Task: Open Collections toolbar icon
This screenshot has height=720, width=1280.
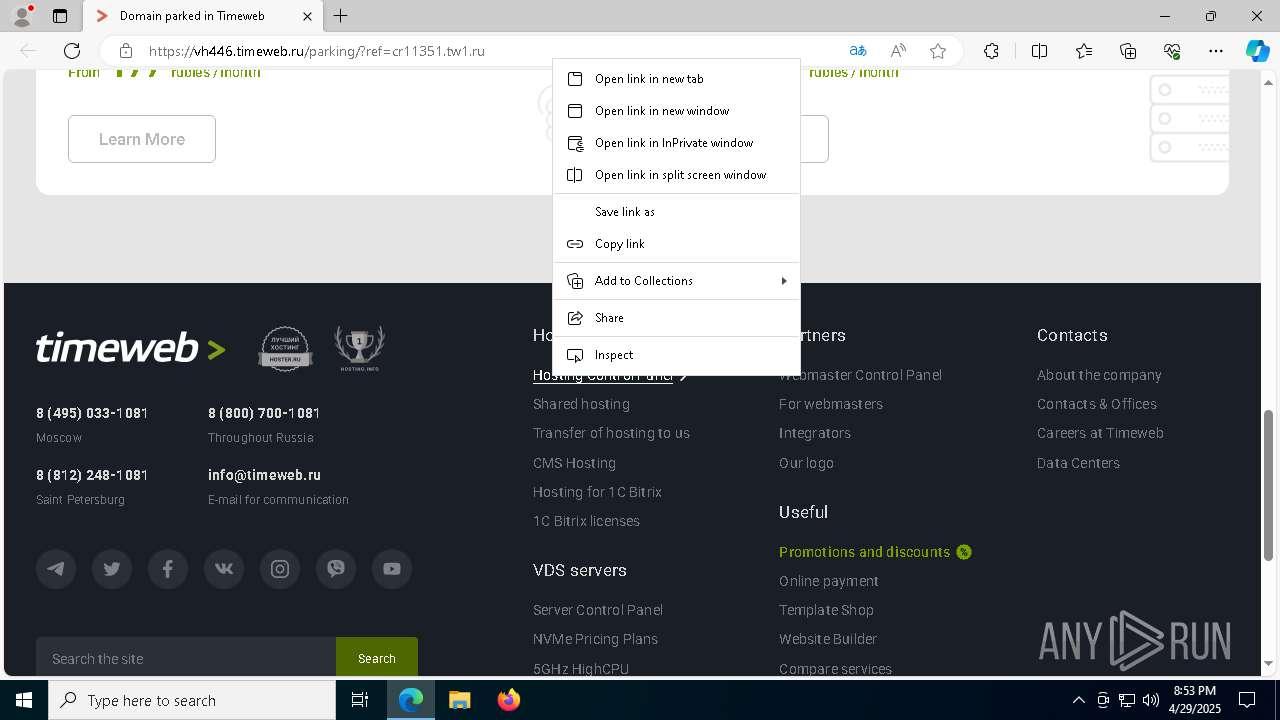Action: click(x=1128, y=51)
